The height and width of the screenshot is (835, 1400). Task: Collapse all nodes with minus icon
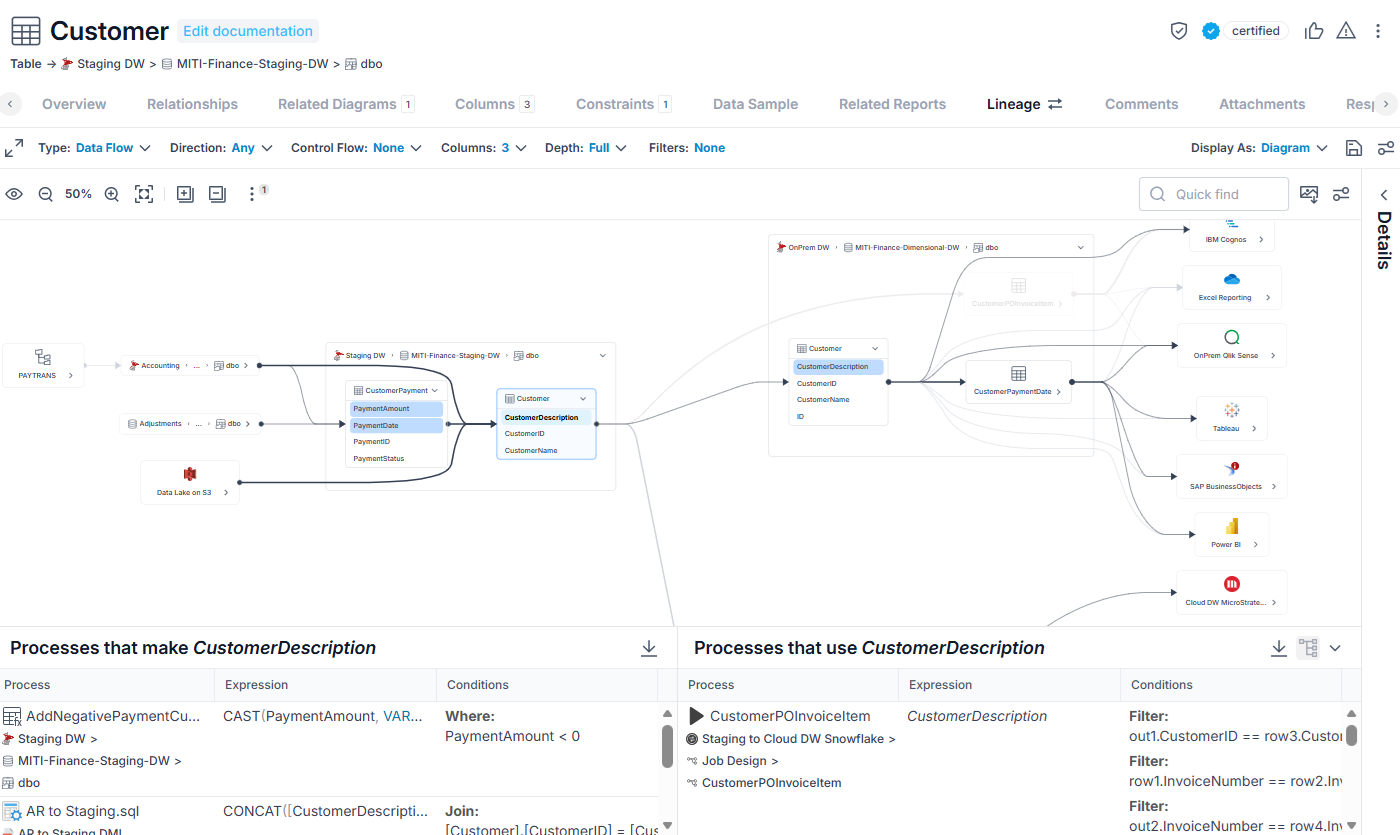pos(217,194)
